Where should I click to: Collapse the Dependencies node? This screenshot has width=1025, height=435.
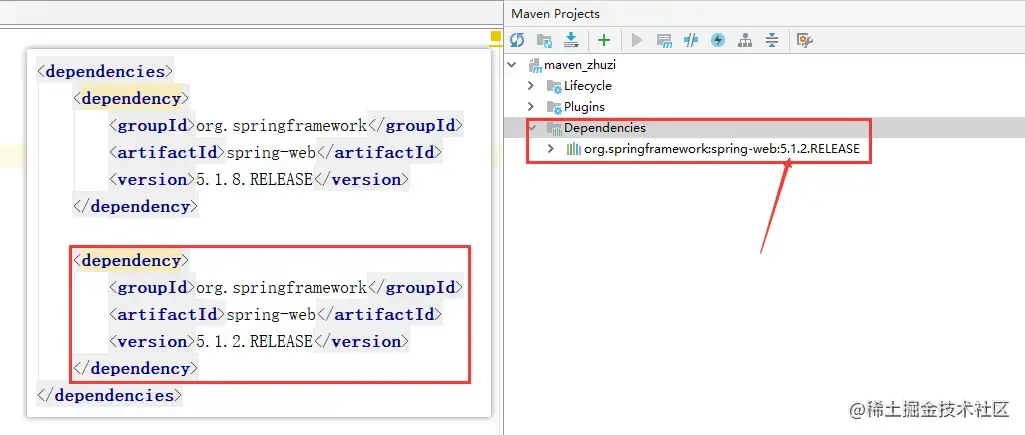tap(531, 128)
